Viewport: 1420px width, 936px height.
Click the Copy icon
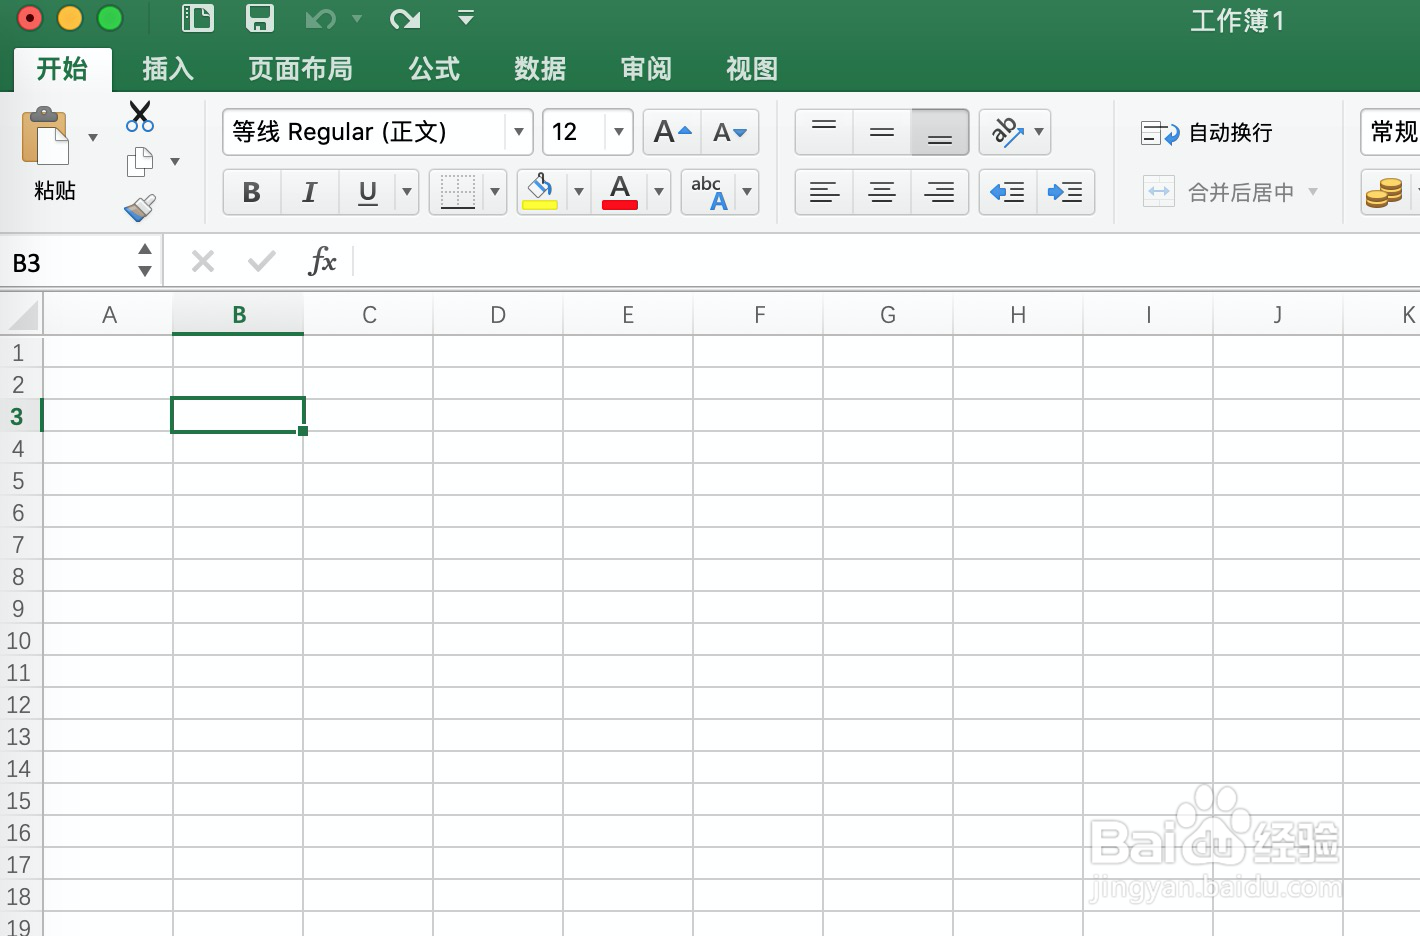click(x=140, y=162)
